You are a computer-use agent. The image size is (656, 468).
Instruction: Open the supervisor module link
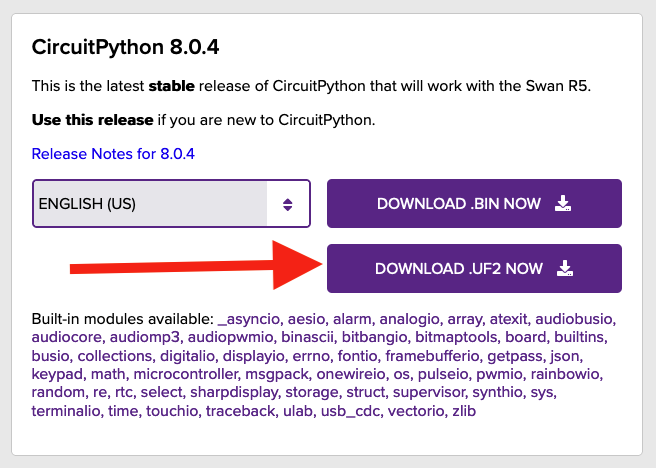(x=428, y=393)
